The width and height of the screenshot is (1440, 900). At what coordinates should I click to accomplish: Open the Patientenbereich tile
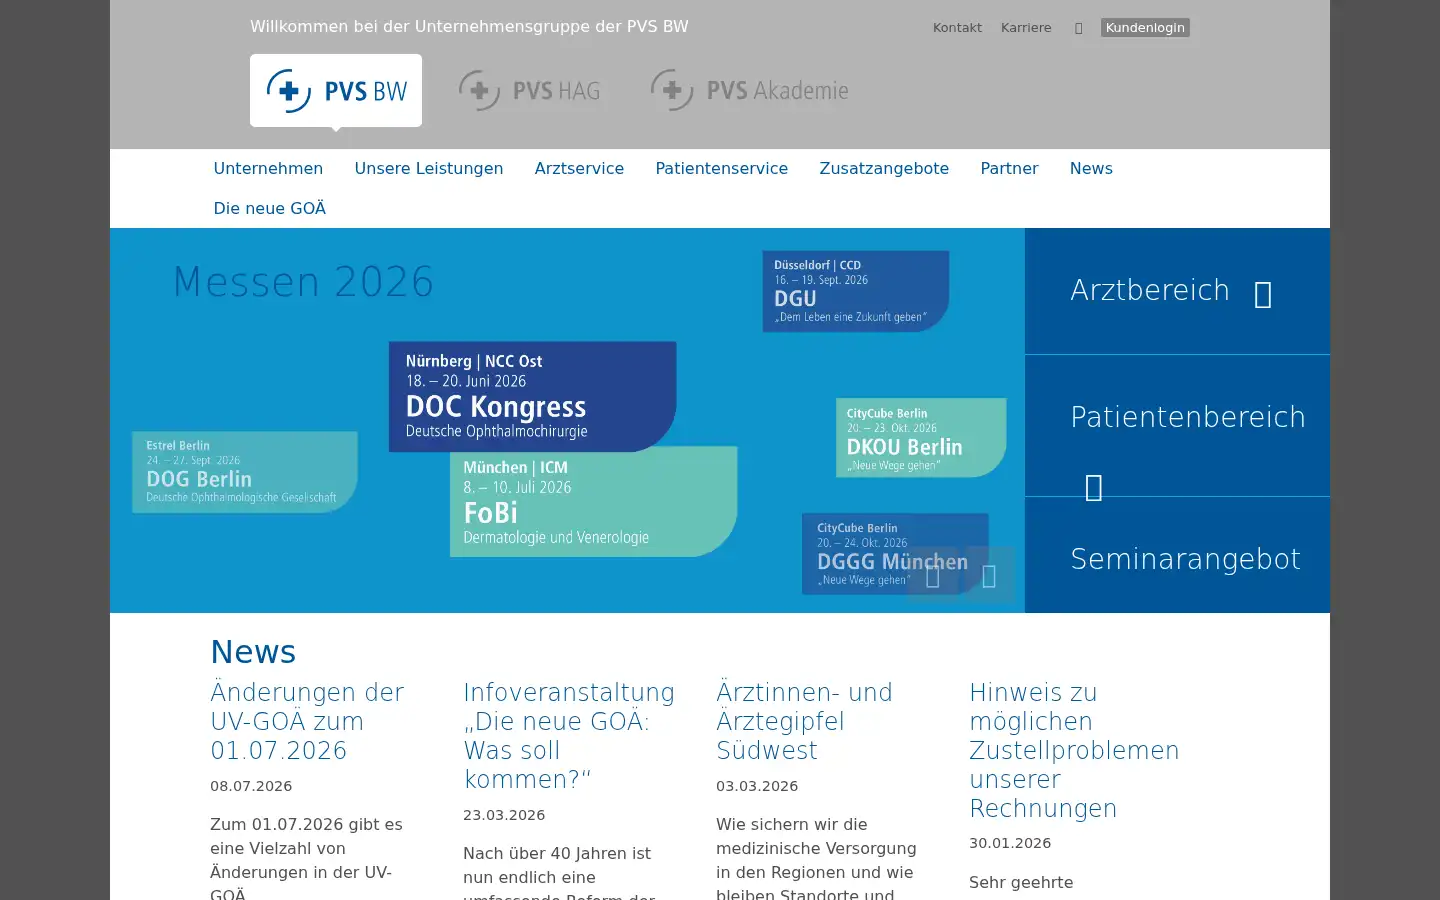[x=1177, y=425]
